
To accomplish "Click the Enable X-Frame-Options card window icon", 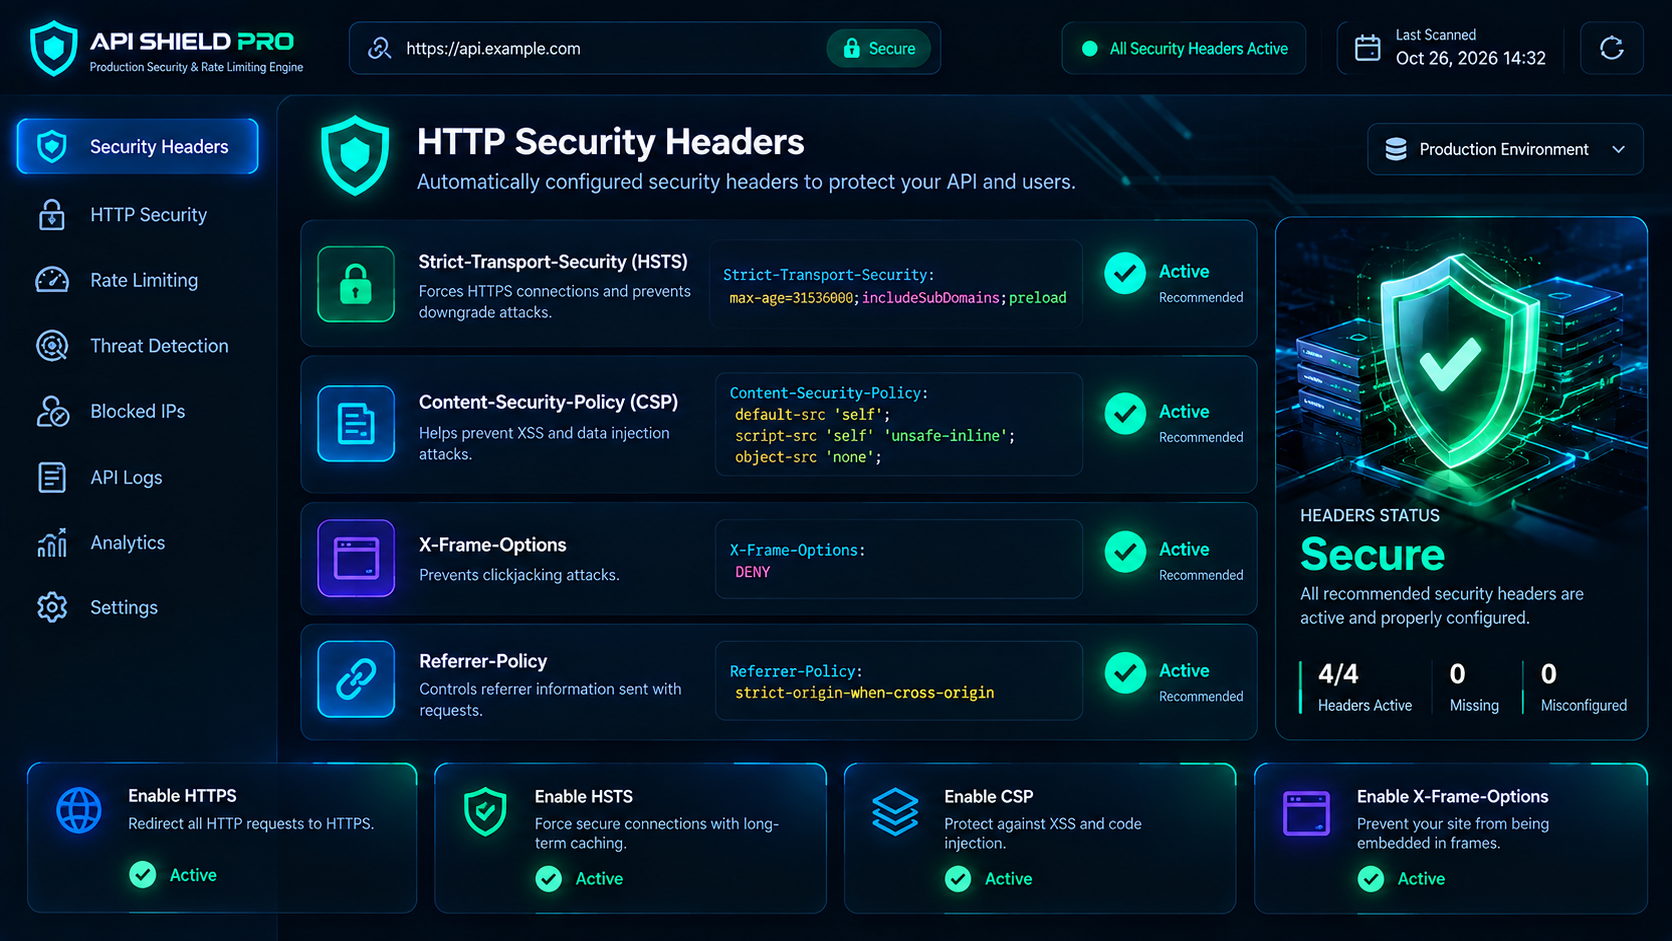I will tap(1306, 813).
